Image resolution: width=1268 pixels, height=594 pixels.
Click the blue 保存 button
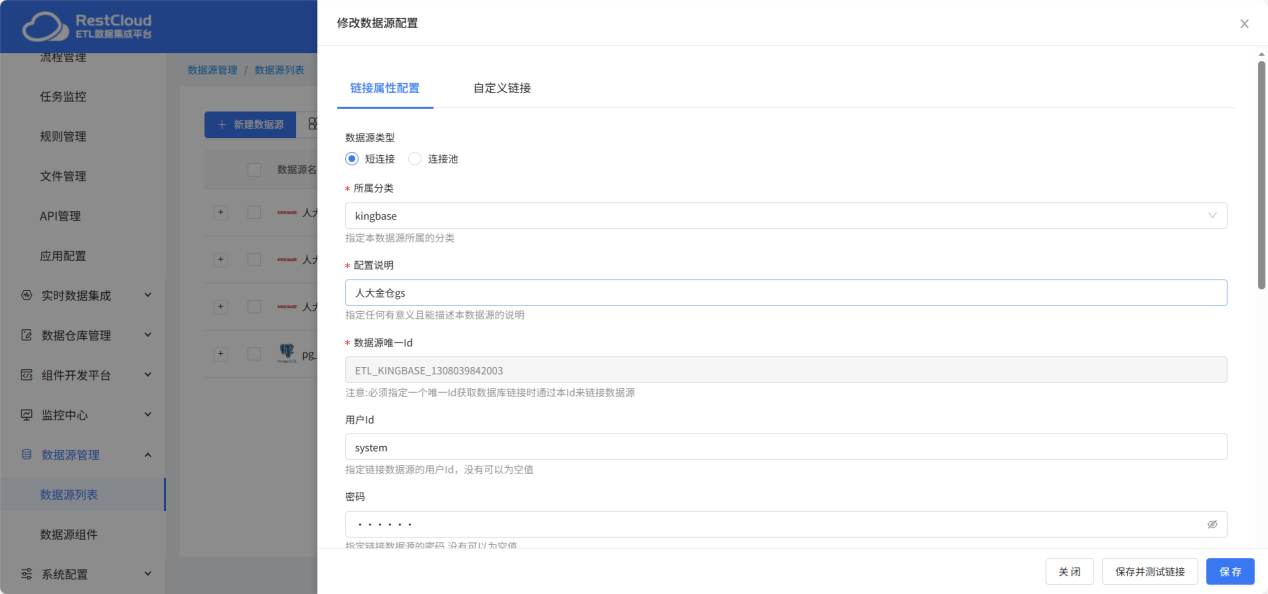(x=1229, y=571)
